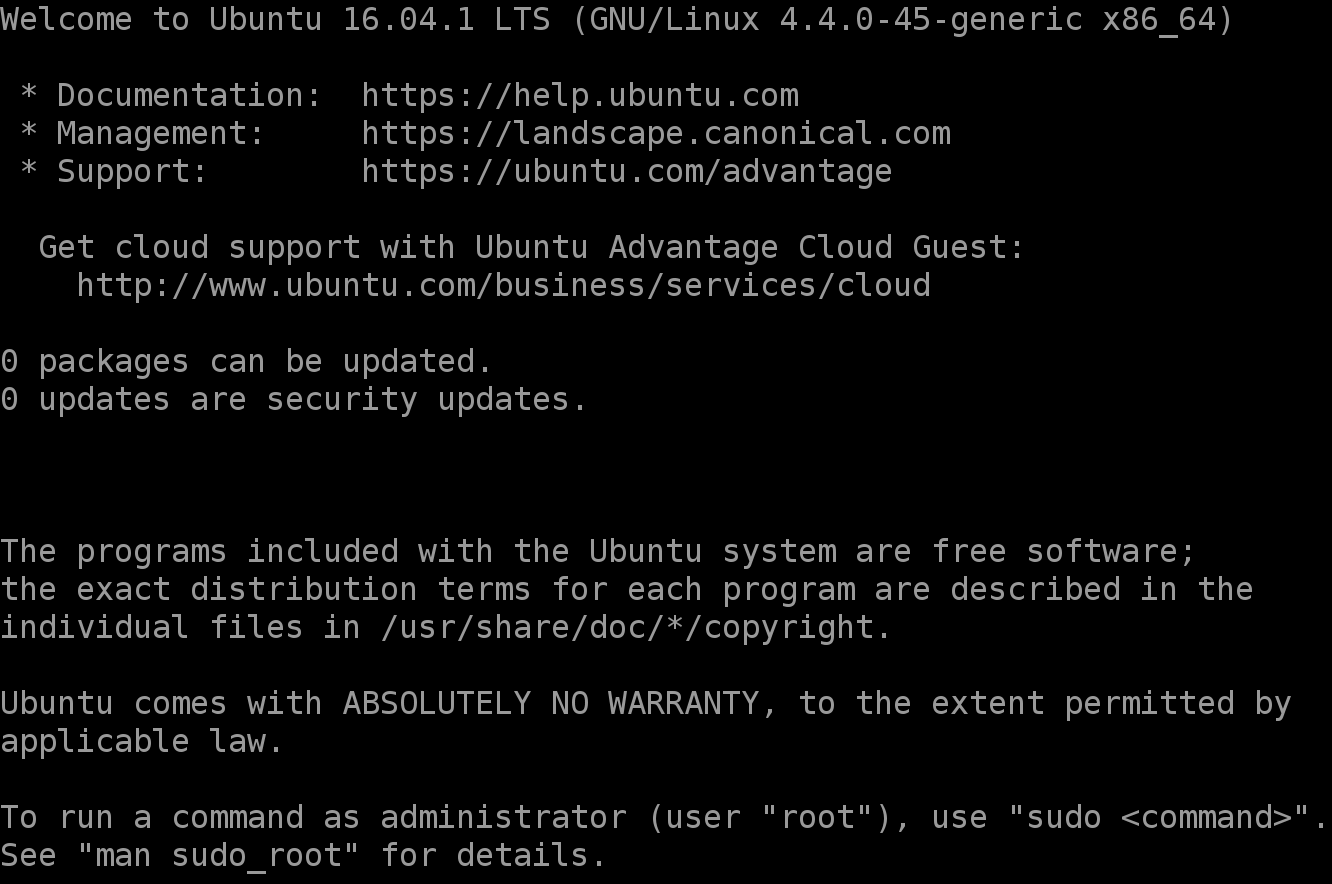Click the 'Get cloud support' line
This screenshot has height=884, width=1332.
[x=532, y=248]
